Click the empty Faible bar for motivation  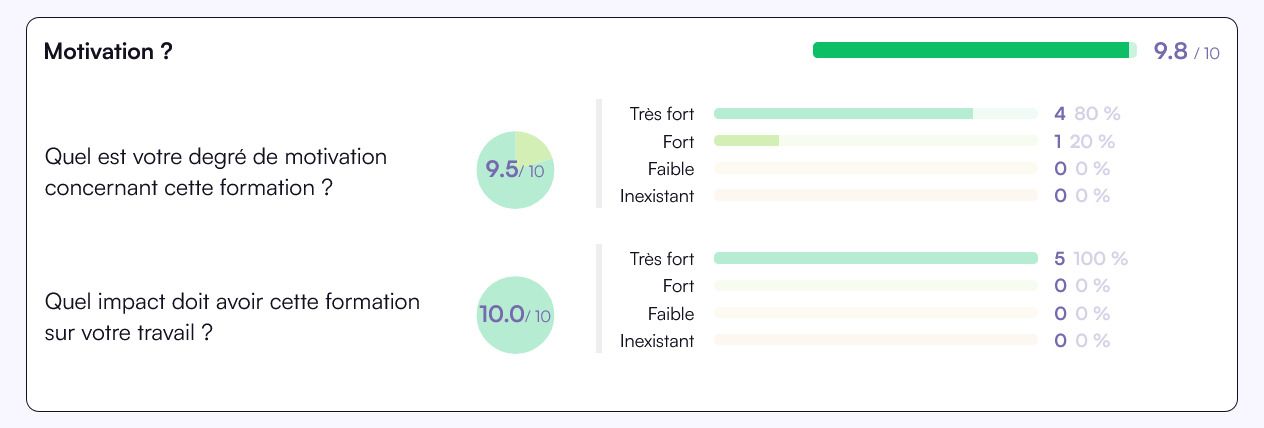coord(876,169)
